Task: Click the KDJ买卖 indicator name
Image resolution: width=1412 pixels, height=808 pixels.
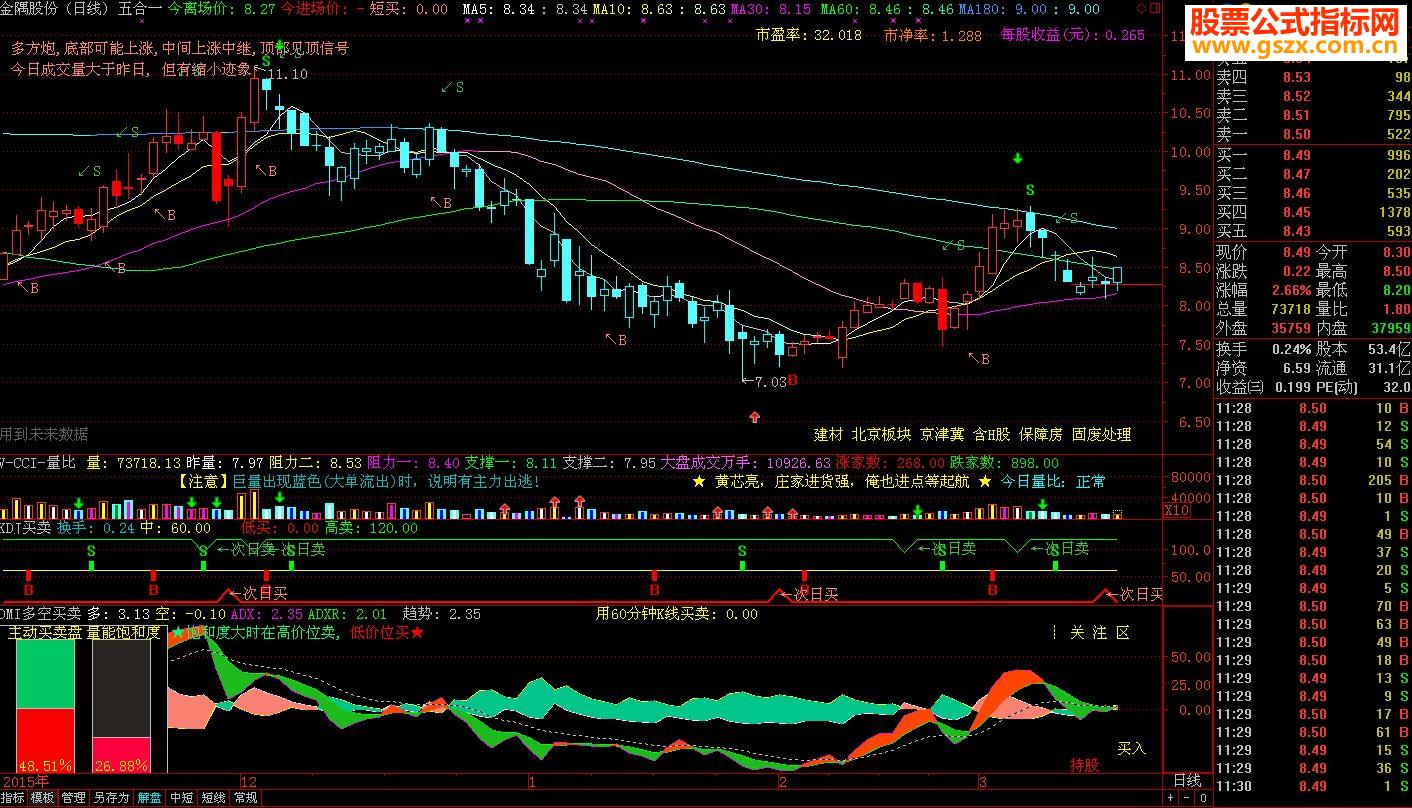Action: (26, 528)
